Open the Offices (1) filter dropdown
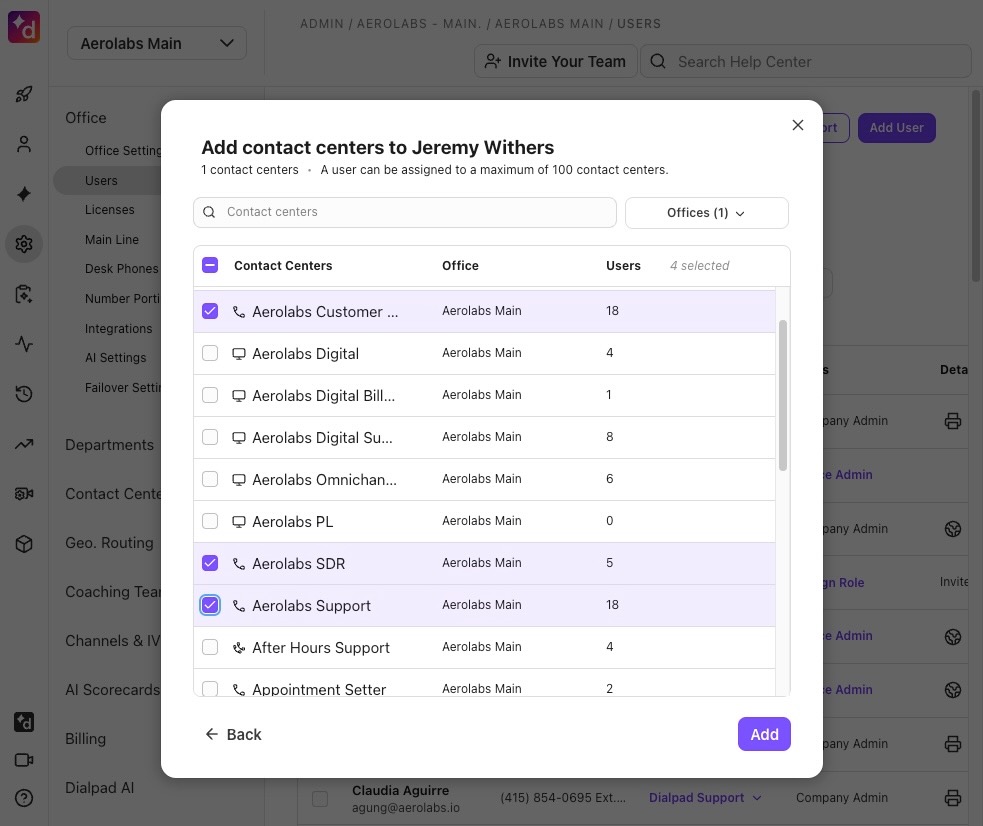 [x=707, y=213]
